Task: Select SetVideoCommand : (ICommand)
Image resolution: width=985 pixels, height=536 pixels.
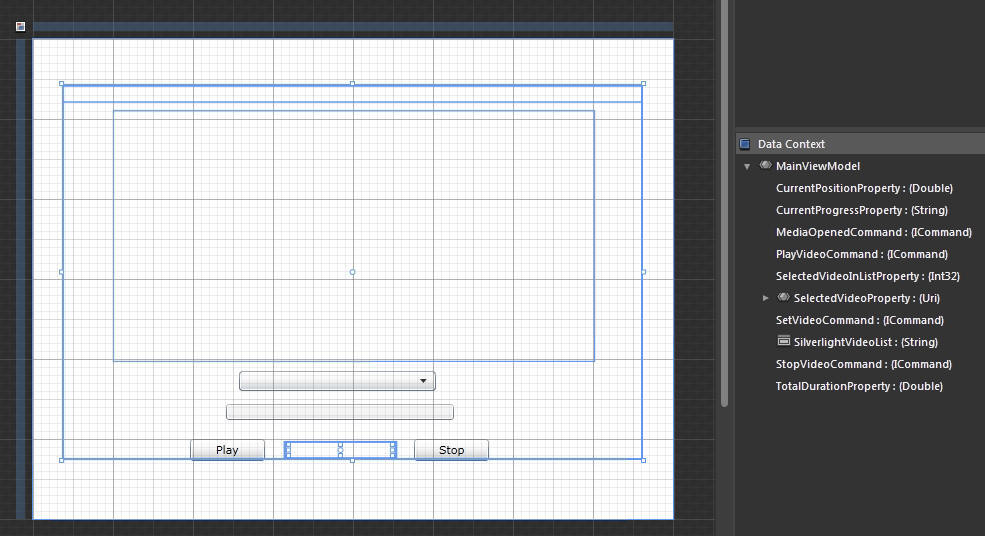Action: [x=859, y=320]
